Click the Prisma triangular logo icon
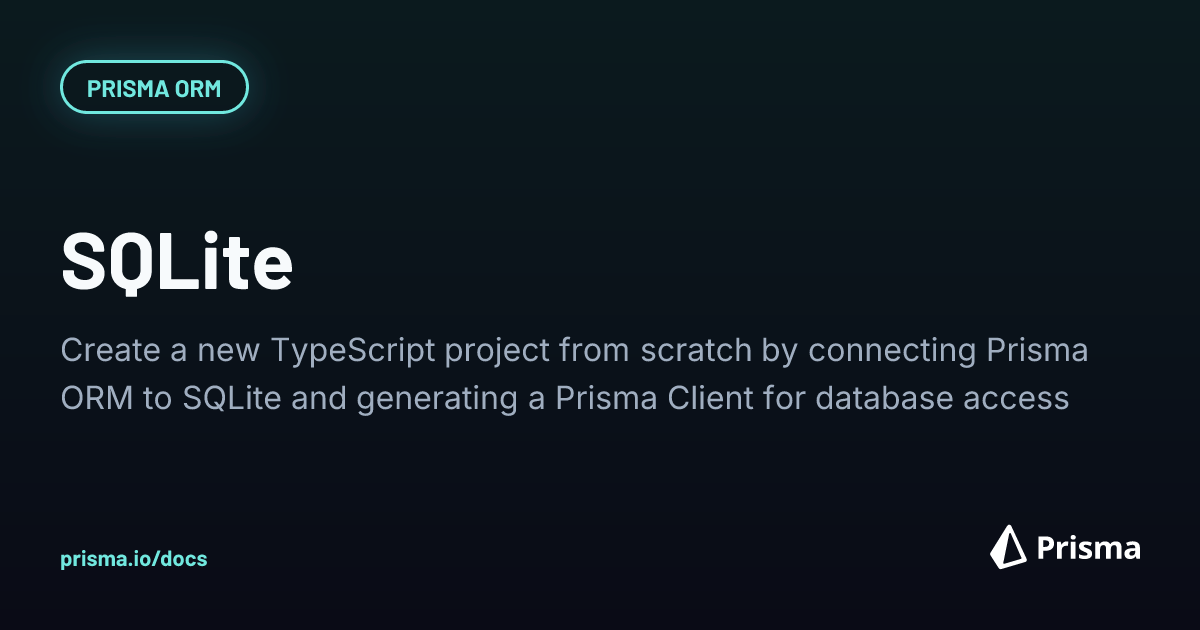1200x630 pixels. tap(1008, 547)
